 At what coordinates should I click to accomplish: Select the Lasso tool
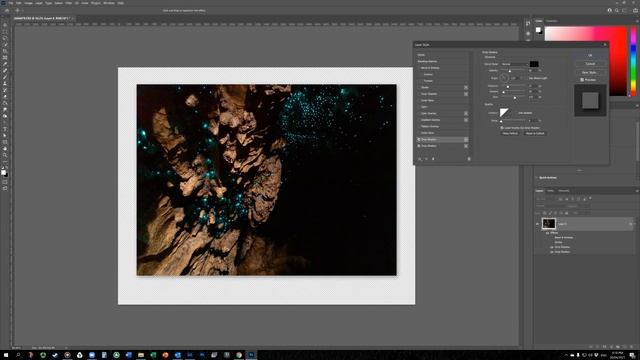pyautogui.click(x=5, y=38)
